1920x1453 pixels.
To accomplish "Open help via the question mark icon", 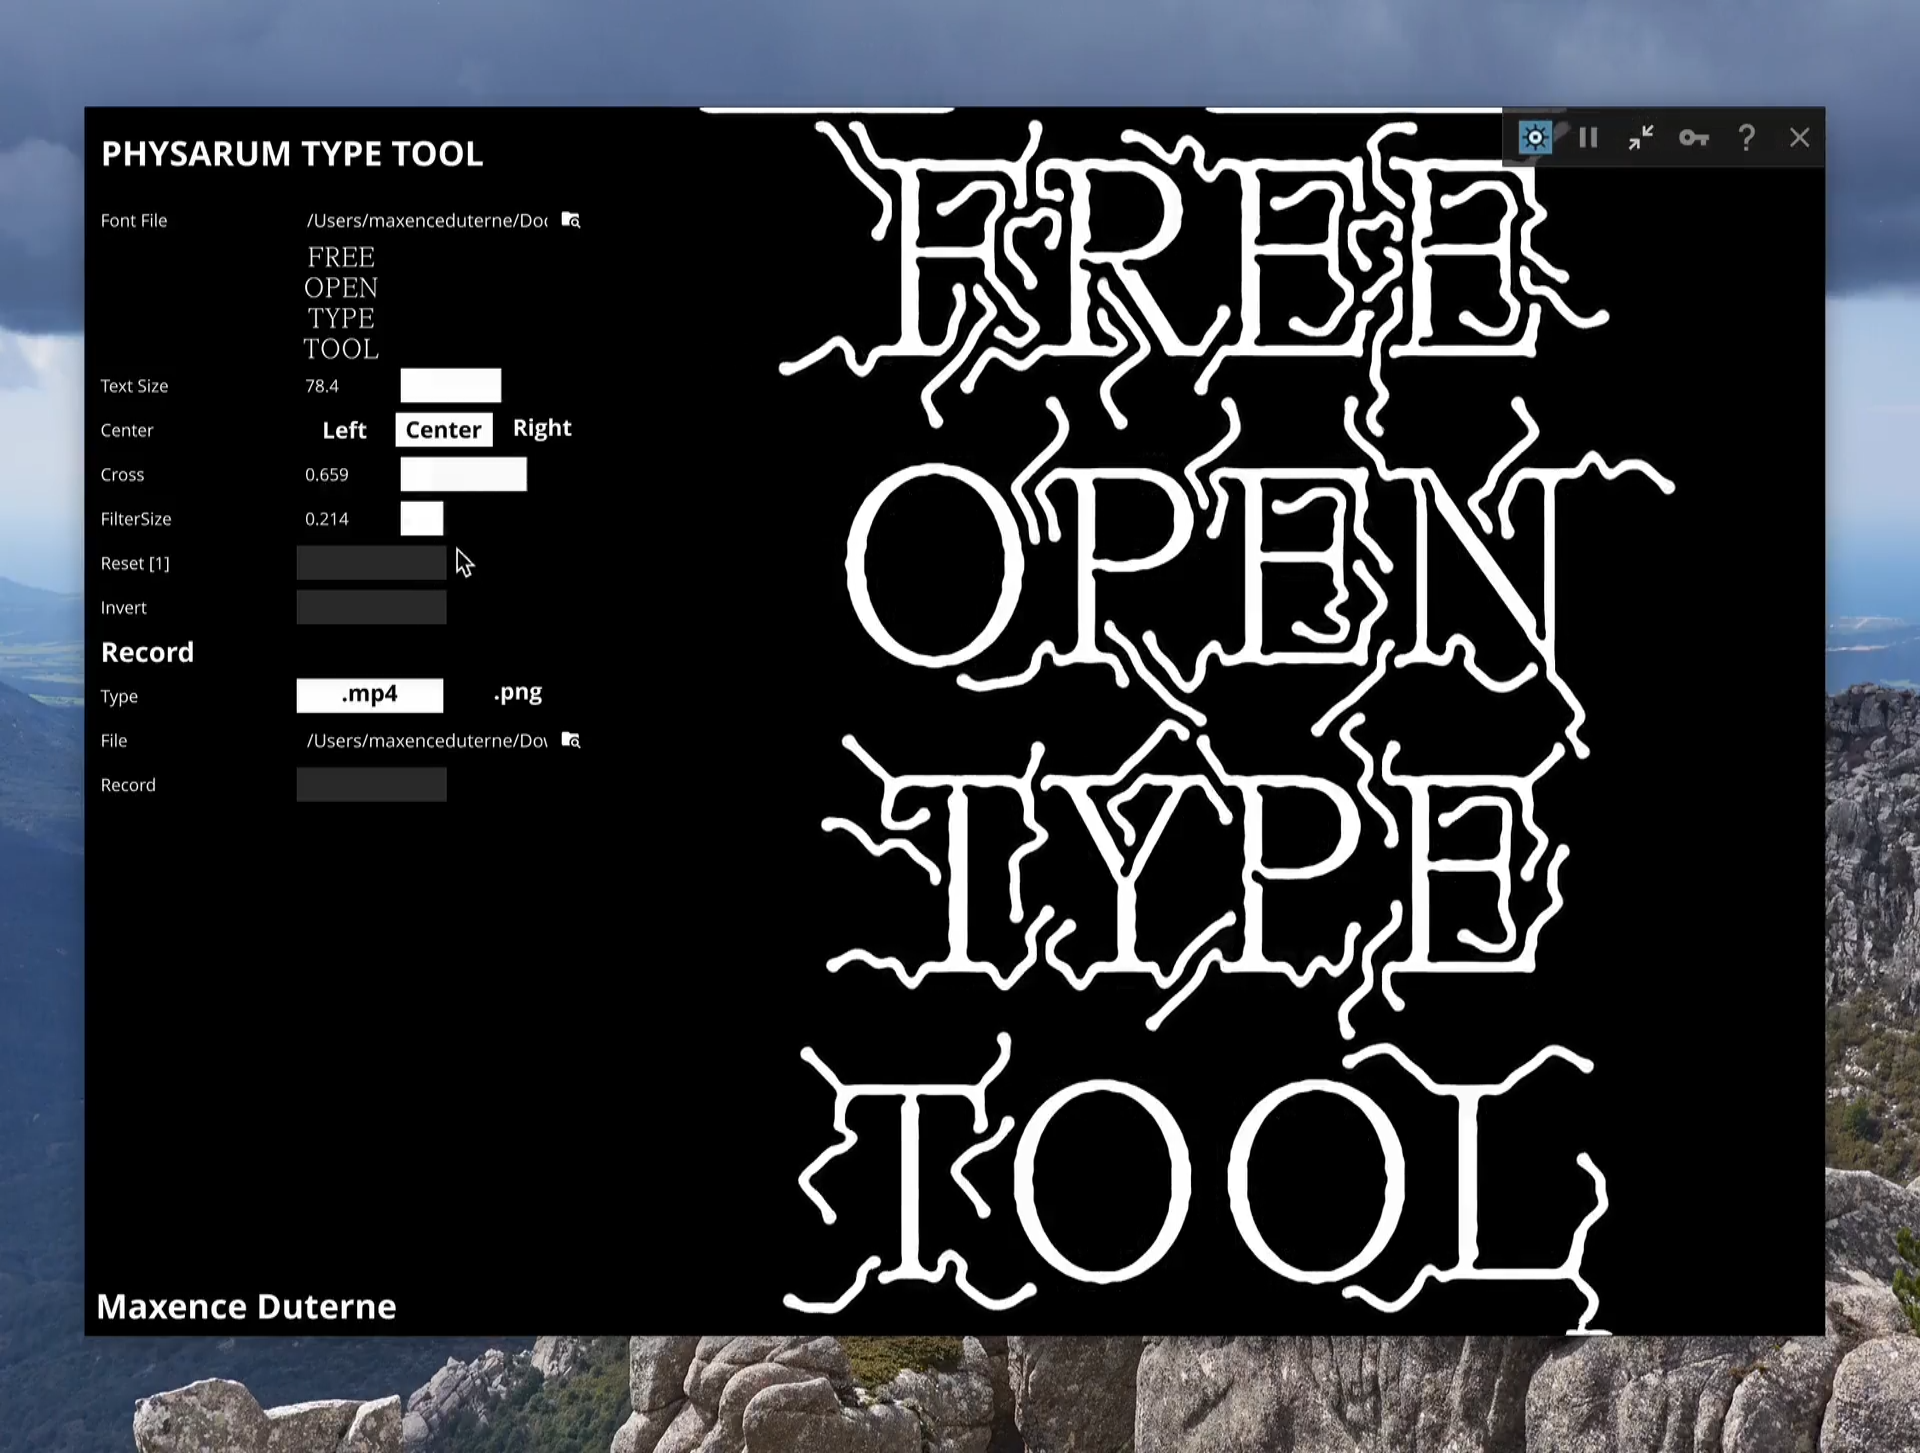I will (1747, 137).
